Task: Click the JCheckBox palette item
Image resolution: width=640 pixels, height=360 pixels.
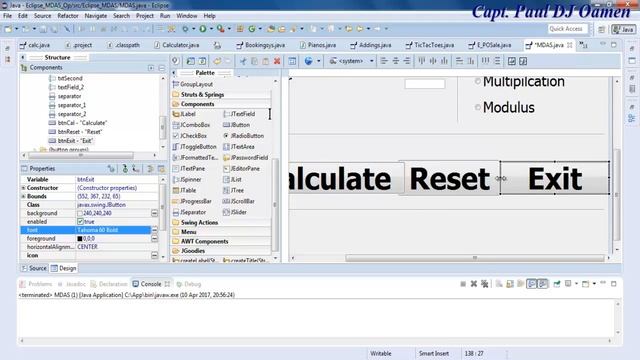Action: pyautogui.click(x=190, y=136)
